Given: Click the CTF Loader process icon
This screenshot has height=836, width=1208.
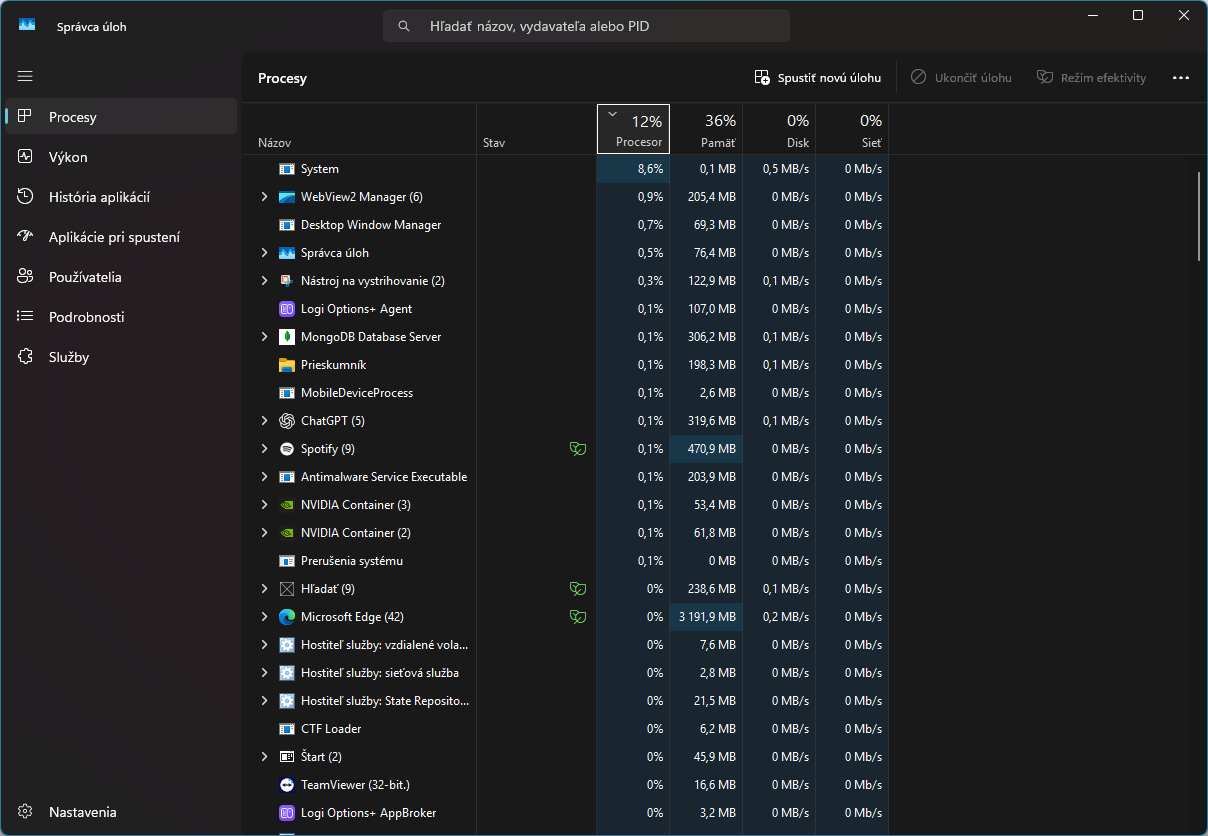Looking at the screenshot, I should [x=287, y=729].
